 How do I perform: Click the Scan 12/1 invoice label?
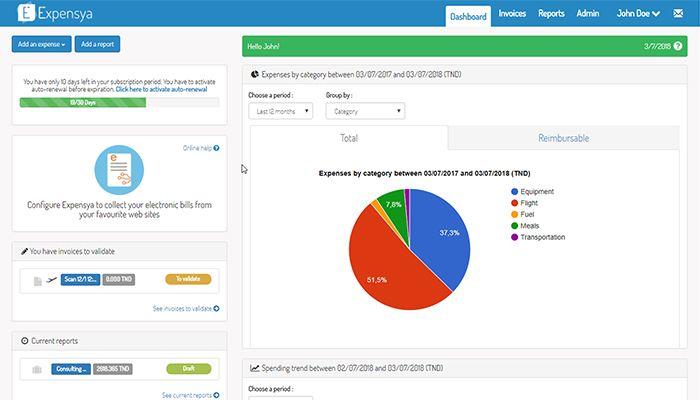click(x=80, y=279)
